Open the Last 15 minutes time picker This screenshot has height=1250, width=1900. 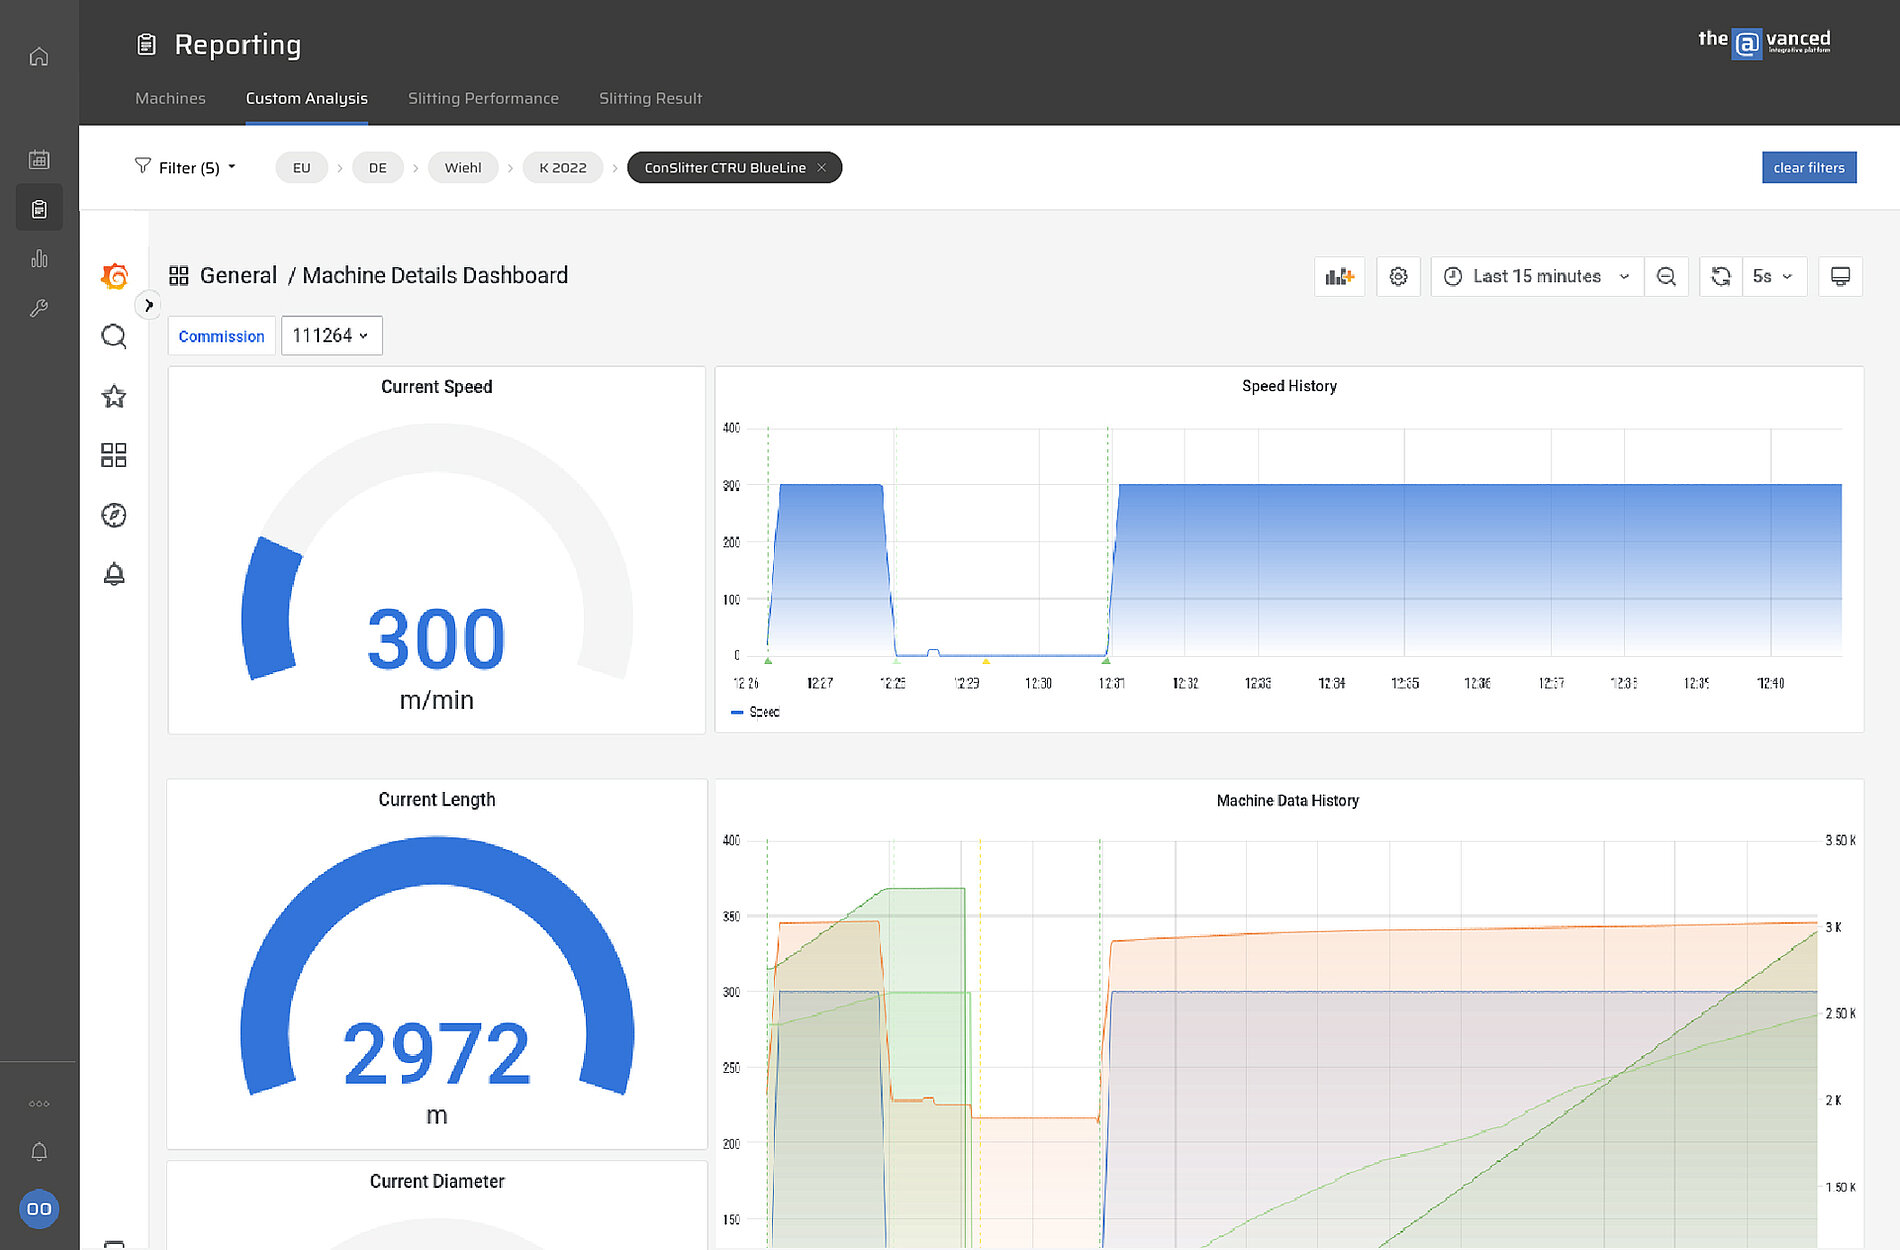[1538, 277]
